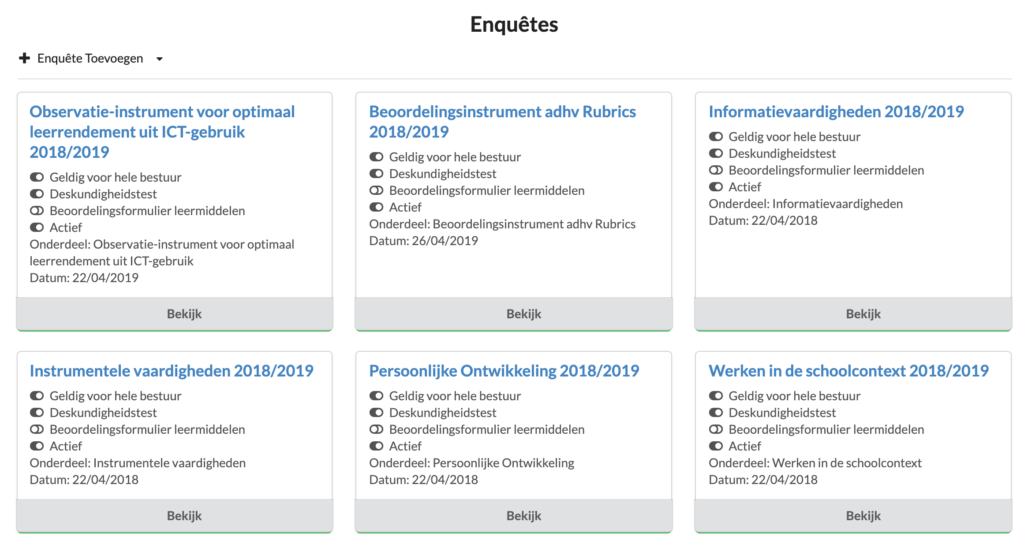This screenshot has height=544, width=1024.
Task: Expand the Enquête Toevoegen dropdown arrow
Action: pos(159,59)
